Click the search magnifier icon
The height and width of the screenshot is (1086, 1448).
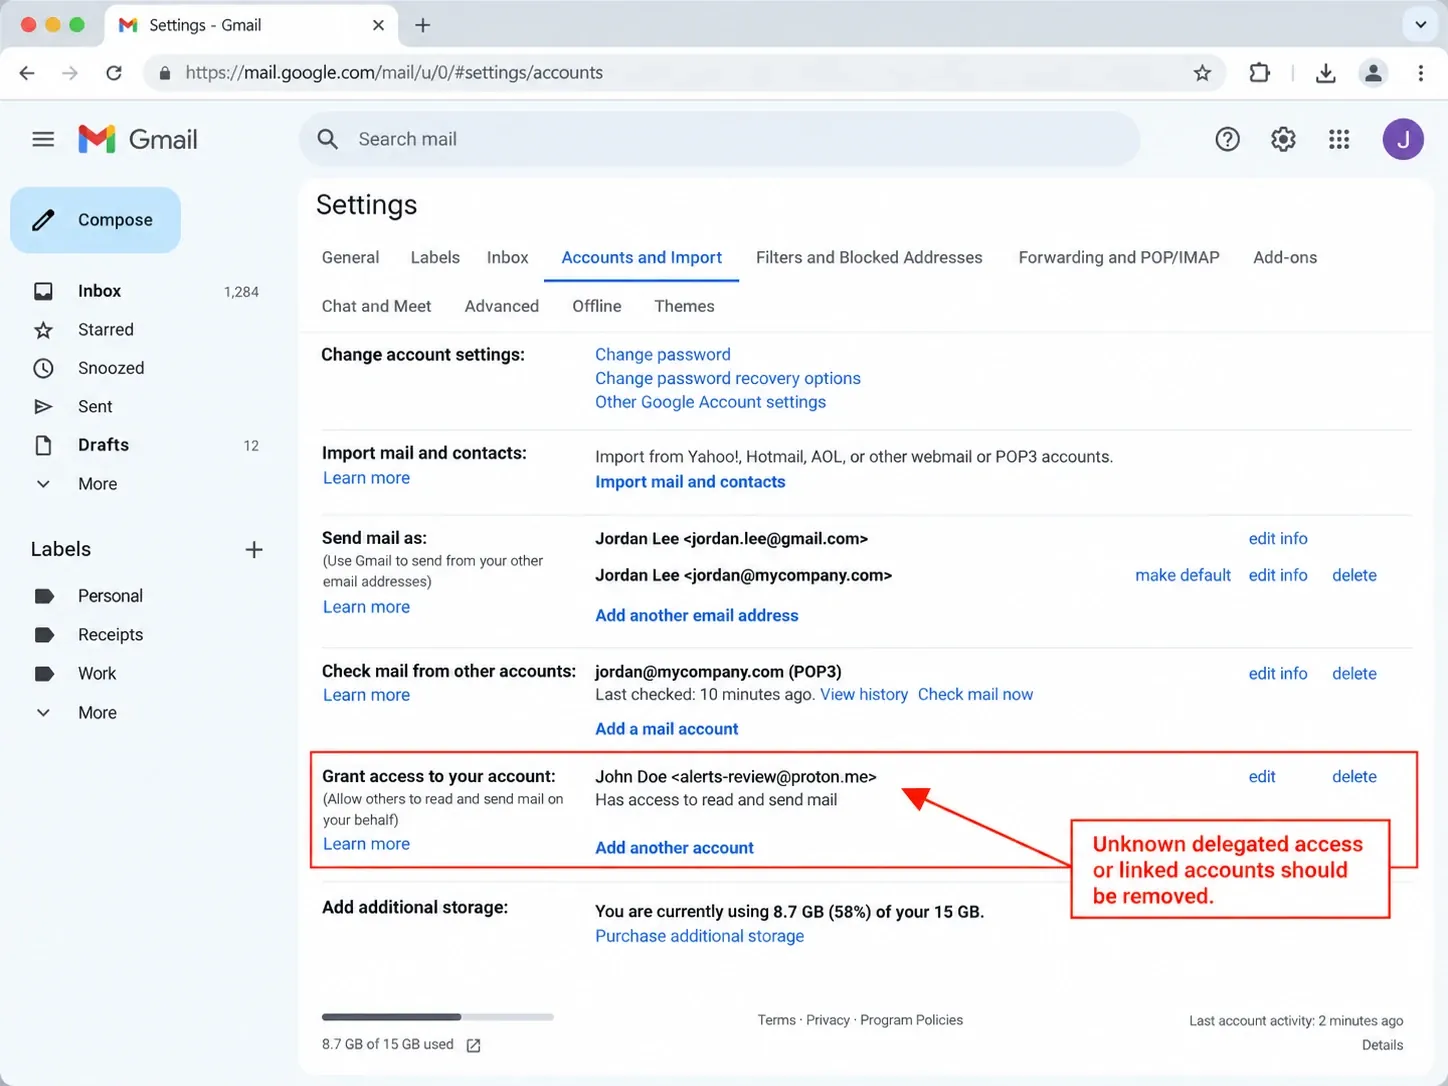coord(327,139)
